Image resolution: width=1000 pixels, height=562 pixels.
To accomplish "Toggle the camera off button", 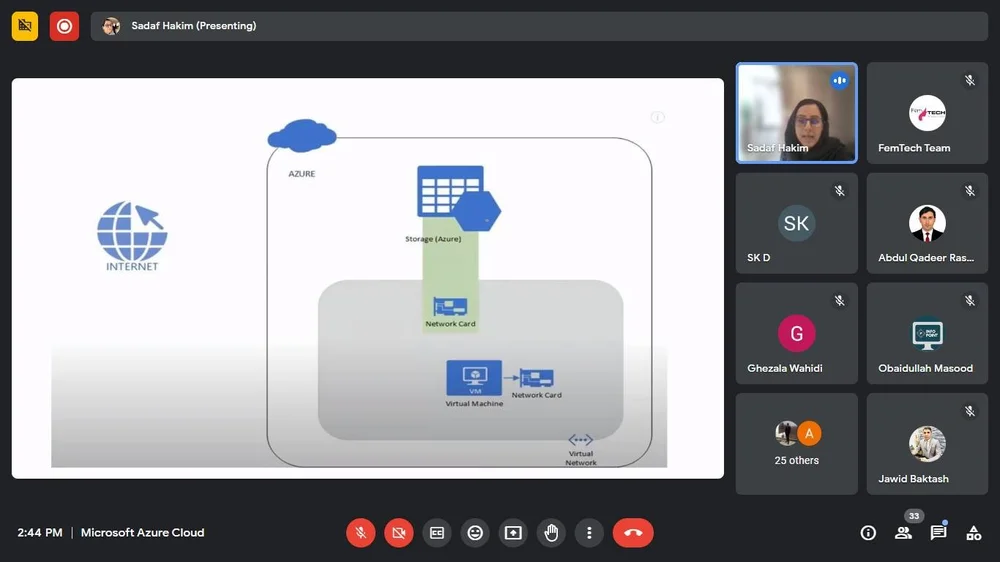I will click(399, 533).
